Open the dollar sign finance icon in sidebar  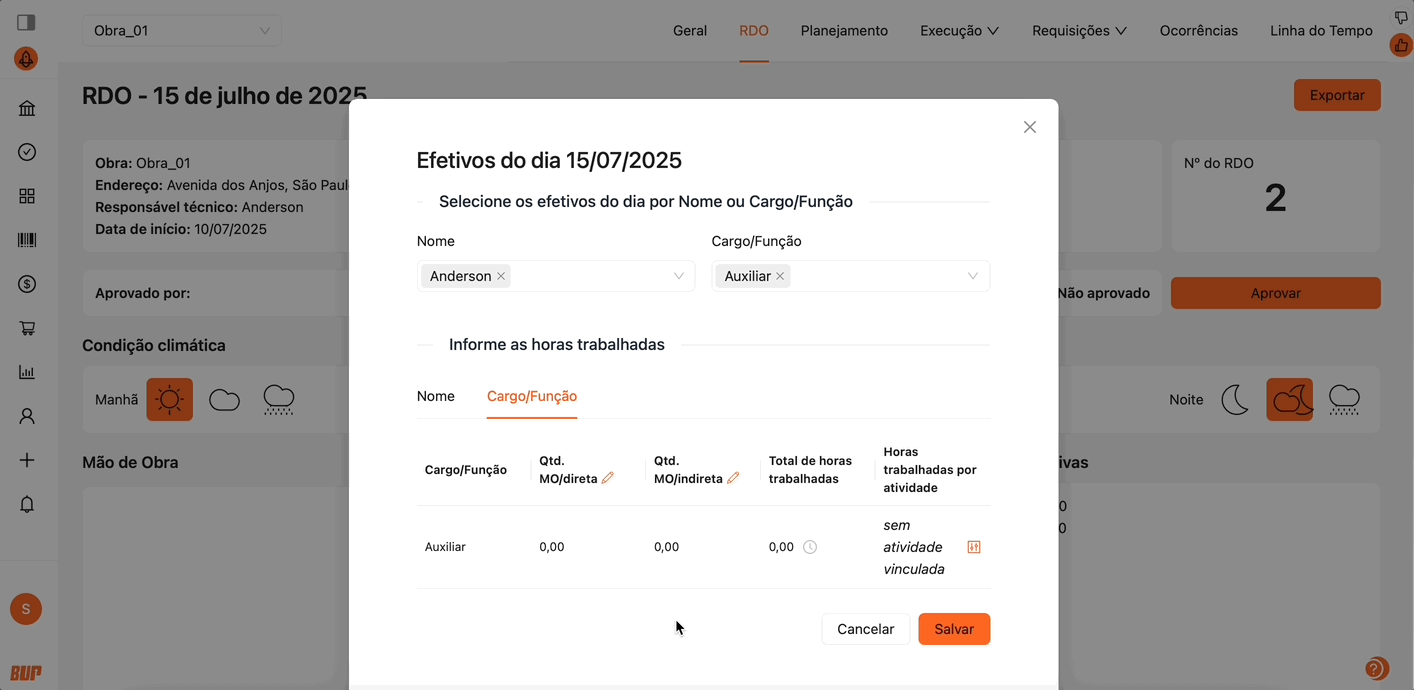point(26,283)
